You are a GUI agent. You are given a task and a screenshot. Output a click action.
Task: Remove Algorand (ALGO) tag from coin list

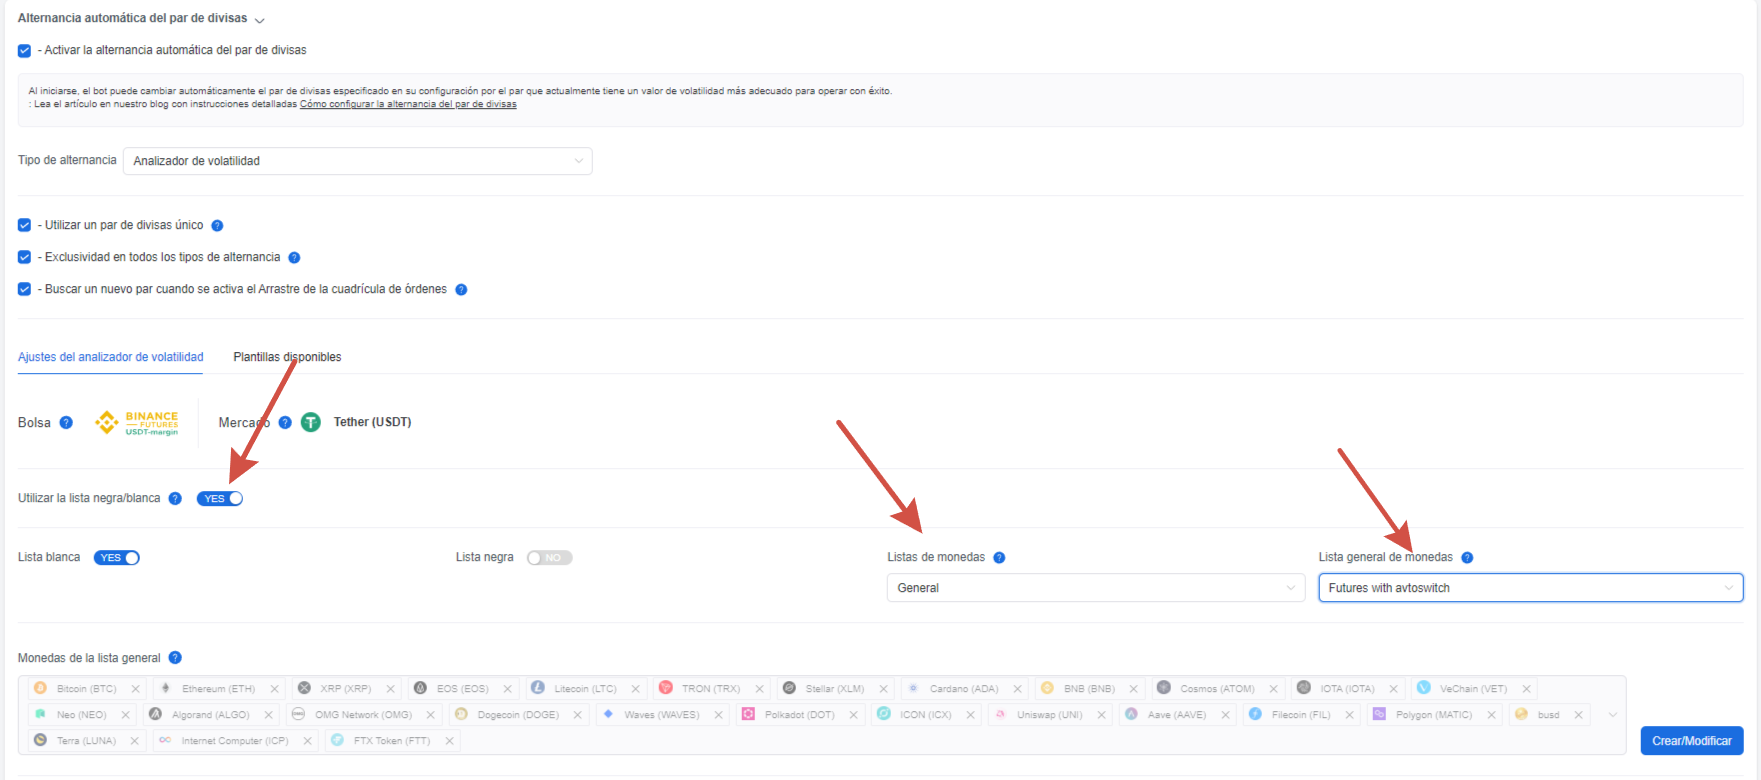(x=268, y=715)
